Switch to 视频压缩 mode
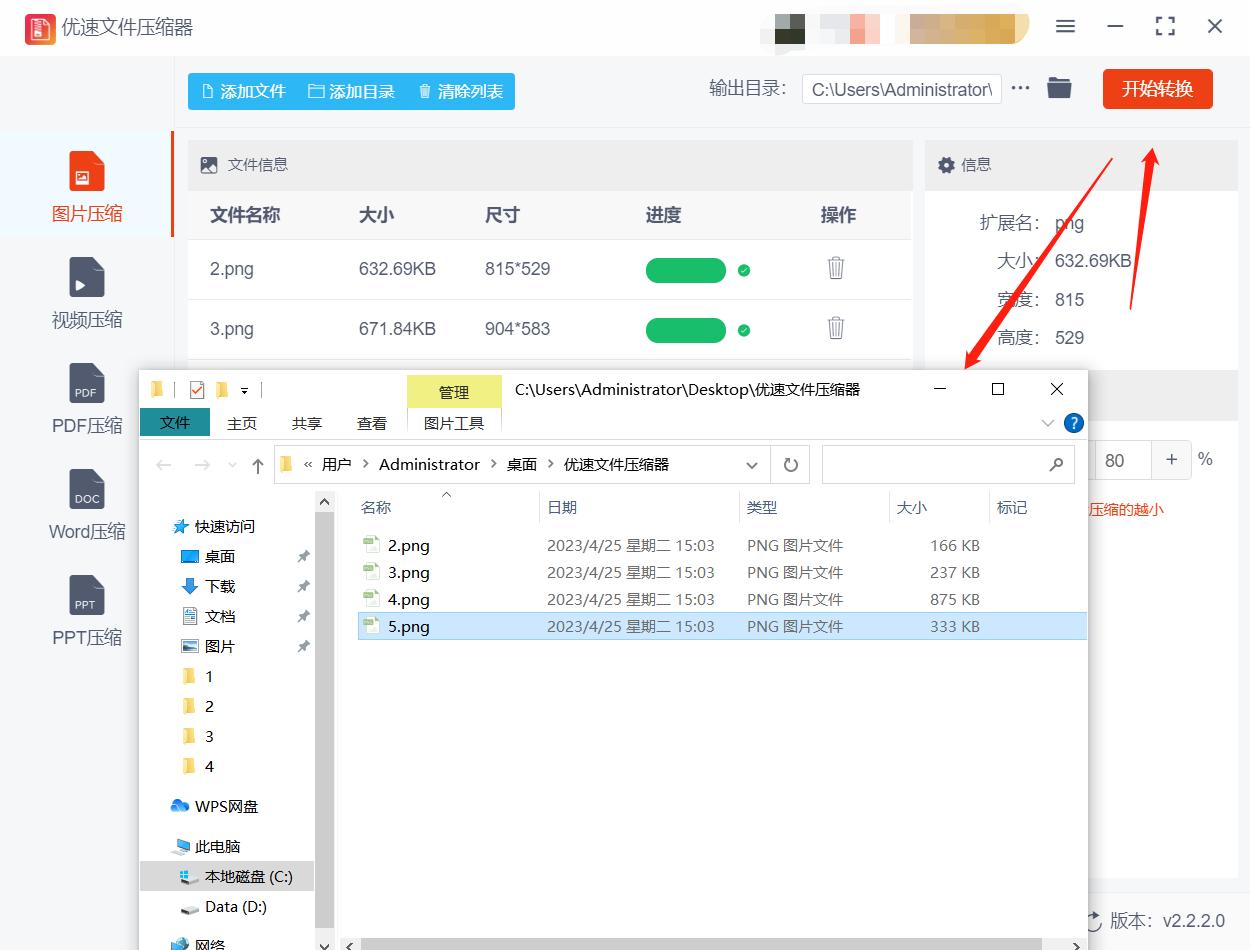 86,293
